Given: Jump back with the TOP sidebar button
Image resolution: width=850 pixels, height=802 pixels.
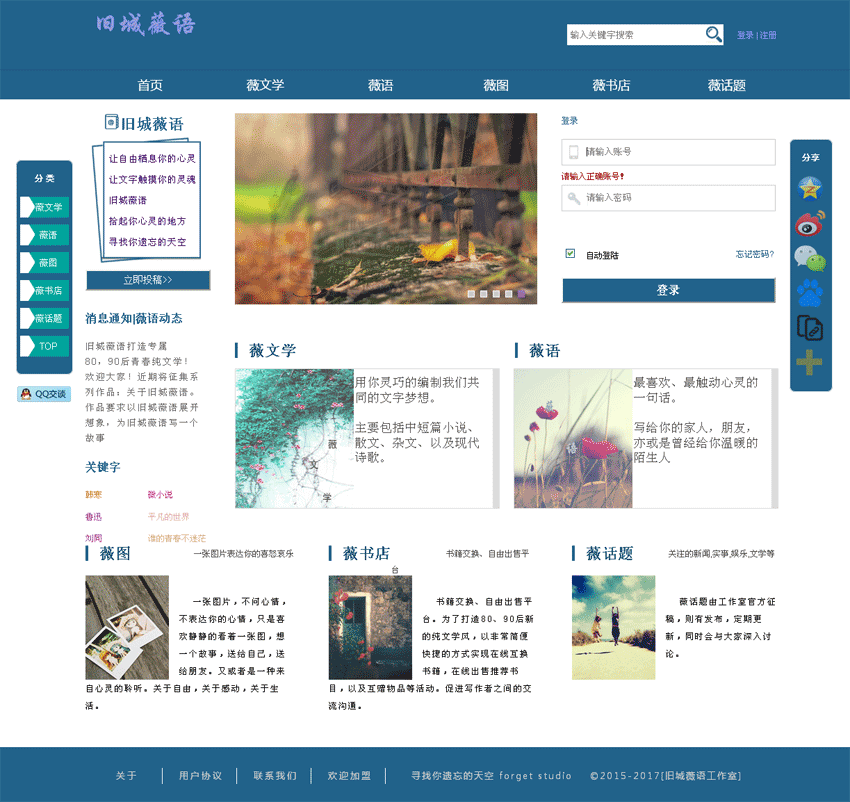Looking at the screenshot, I should pos(44,346).
